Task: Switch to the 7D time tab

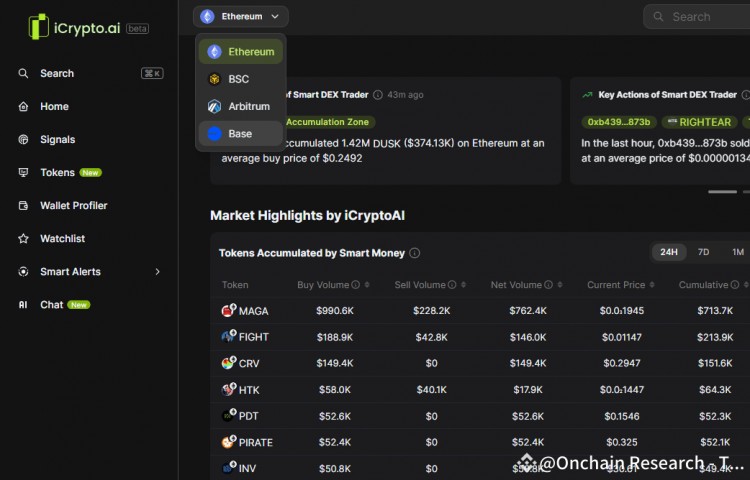Action: pyautogui.click(x=703, y=252)
